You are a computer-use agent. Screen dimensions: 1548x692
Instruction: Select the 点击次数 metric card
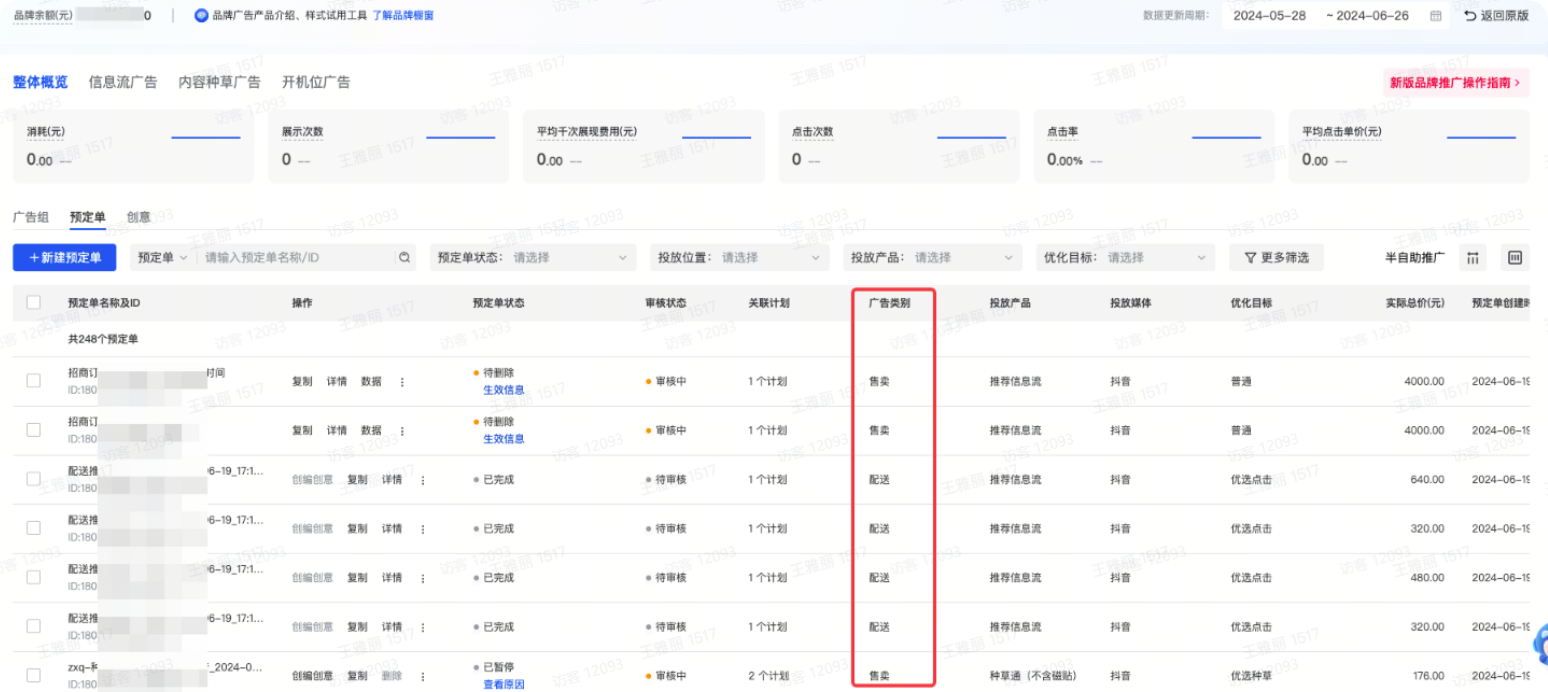(899, 146)
